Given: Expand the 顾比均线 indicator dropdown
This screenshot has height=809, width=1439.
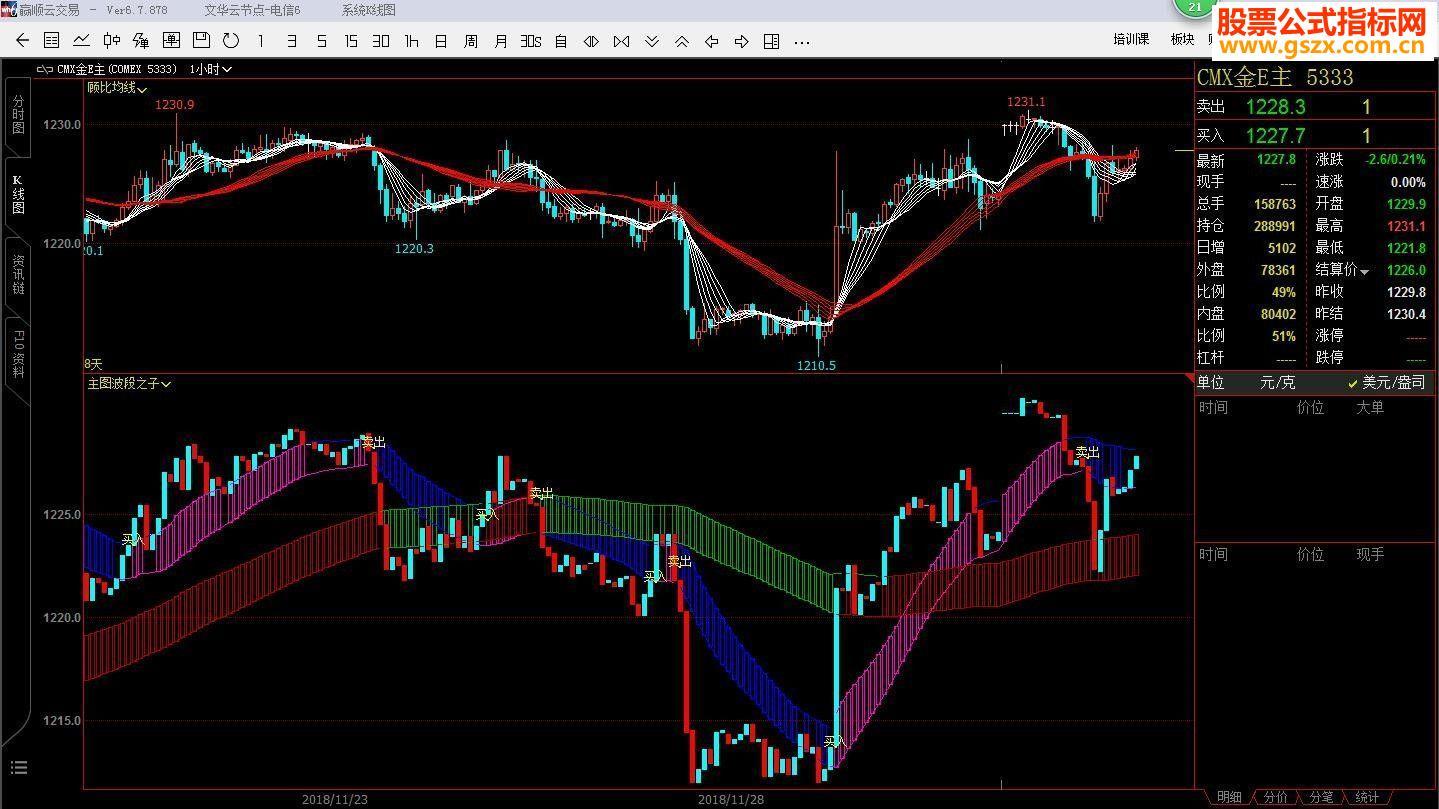Looking at the screenshot, I should 116,88.
